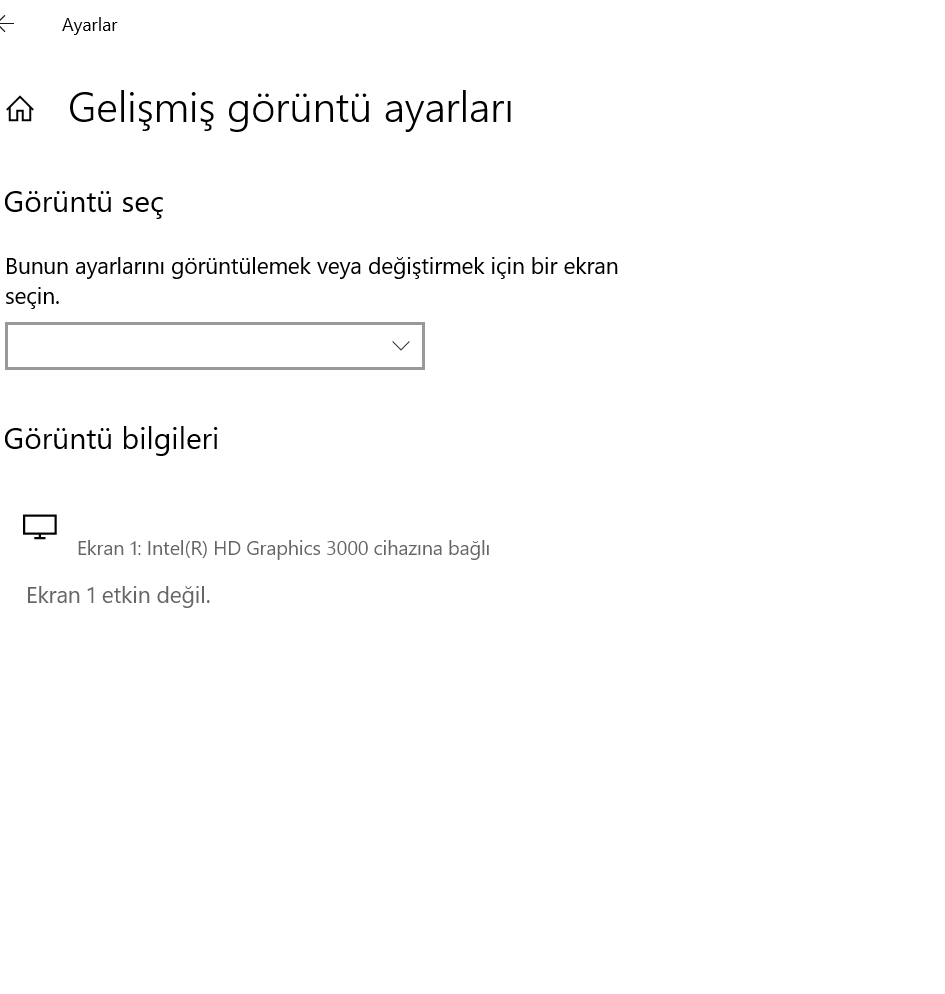Go to Settings home via house icon
The image size is (945, 994).
click(20, 108)
